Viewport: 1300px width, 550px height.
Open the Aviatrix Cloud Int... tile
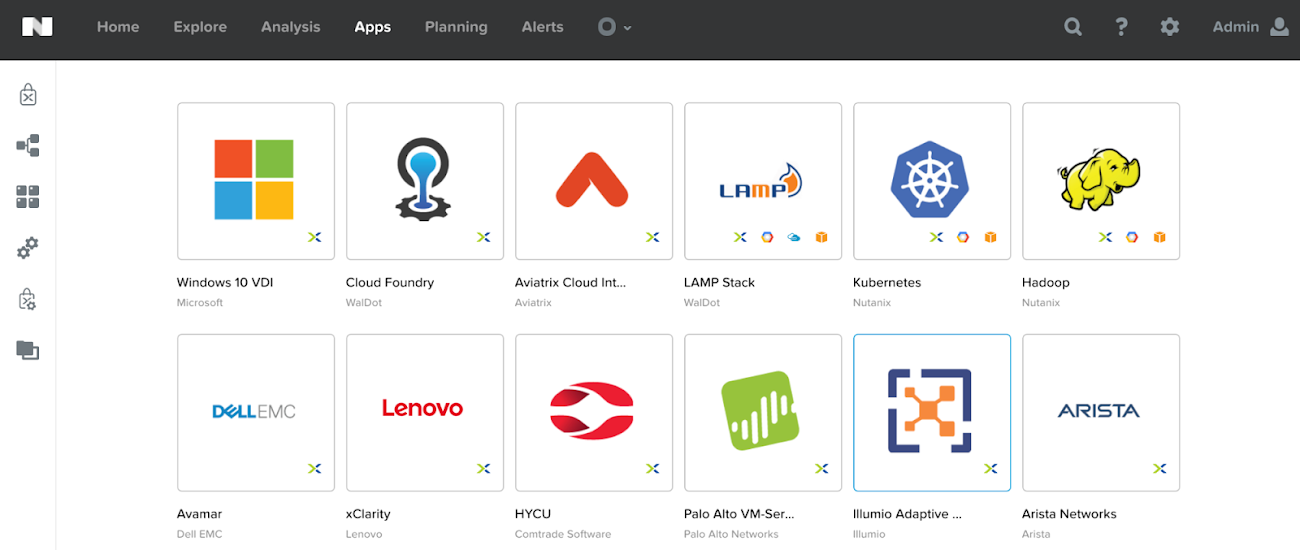[594, 181]
